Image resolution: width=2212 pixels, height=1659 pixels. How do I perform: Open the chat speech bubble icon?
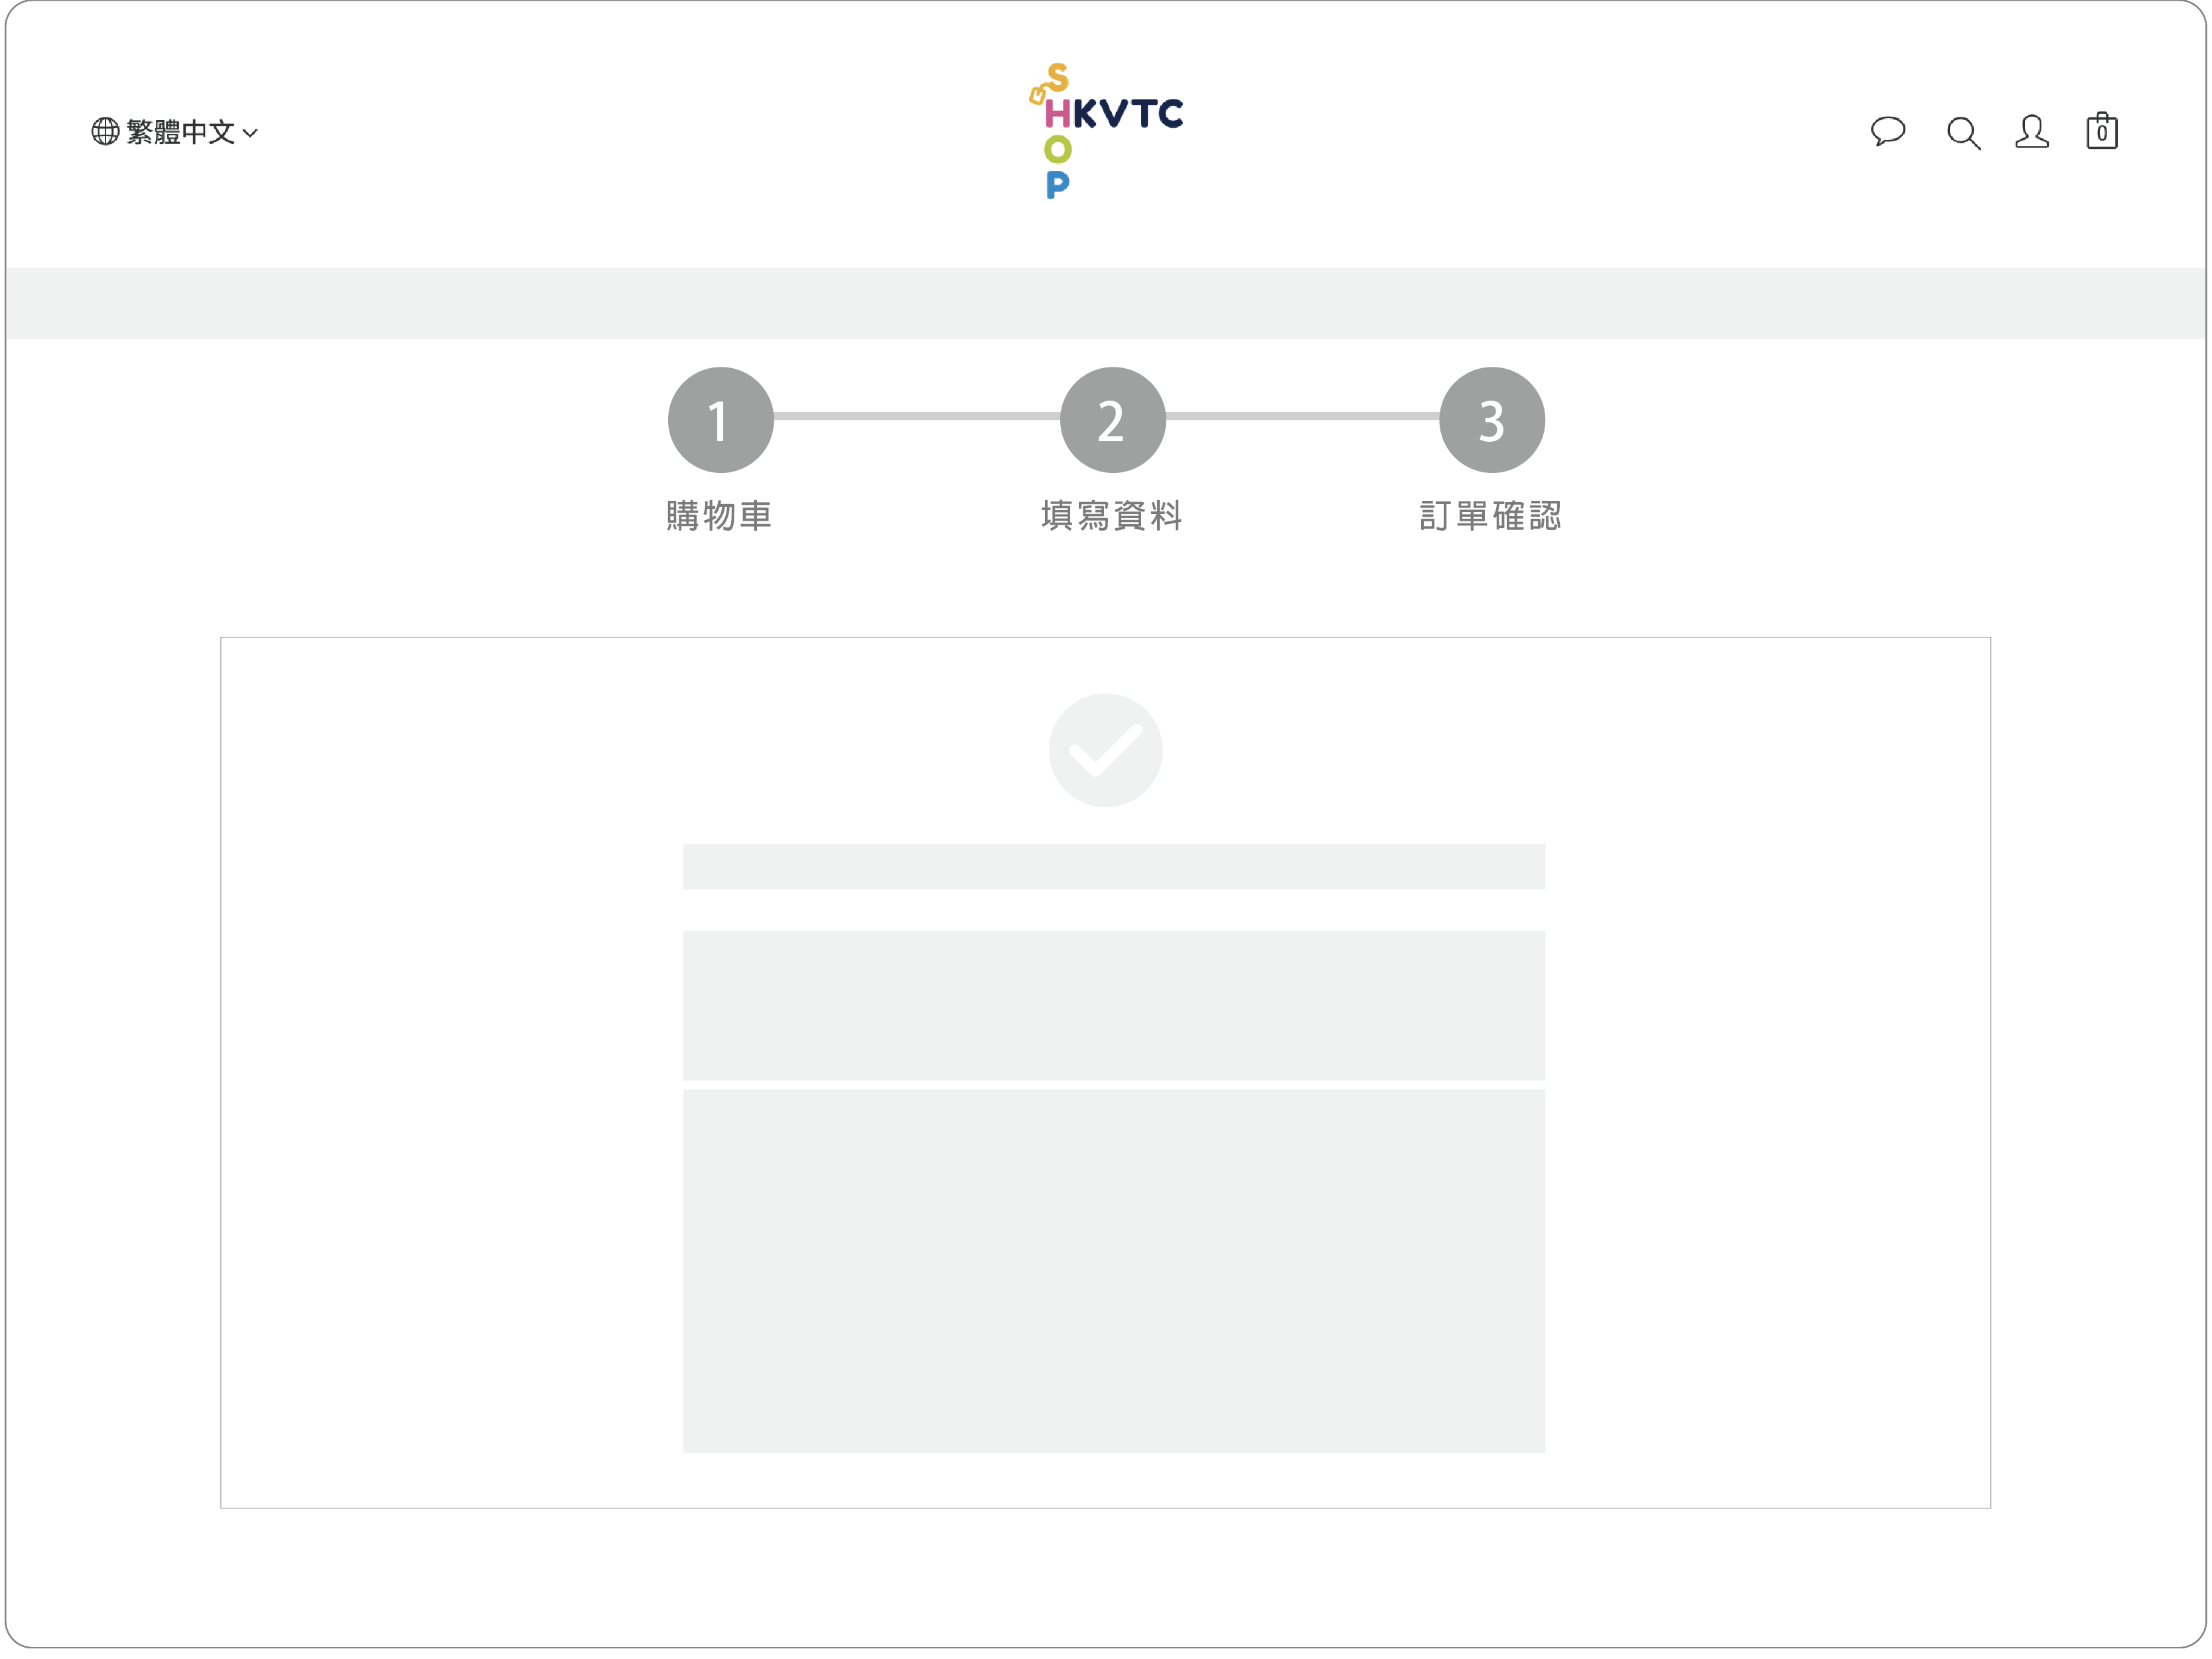(1888, 131)
